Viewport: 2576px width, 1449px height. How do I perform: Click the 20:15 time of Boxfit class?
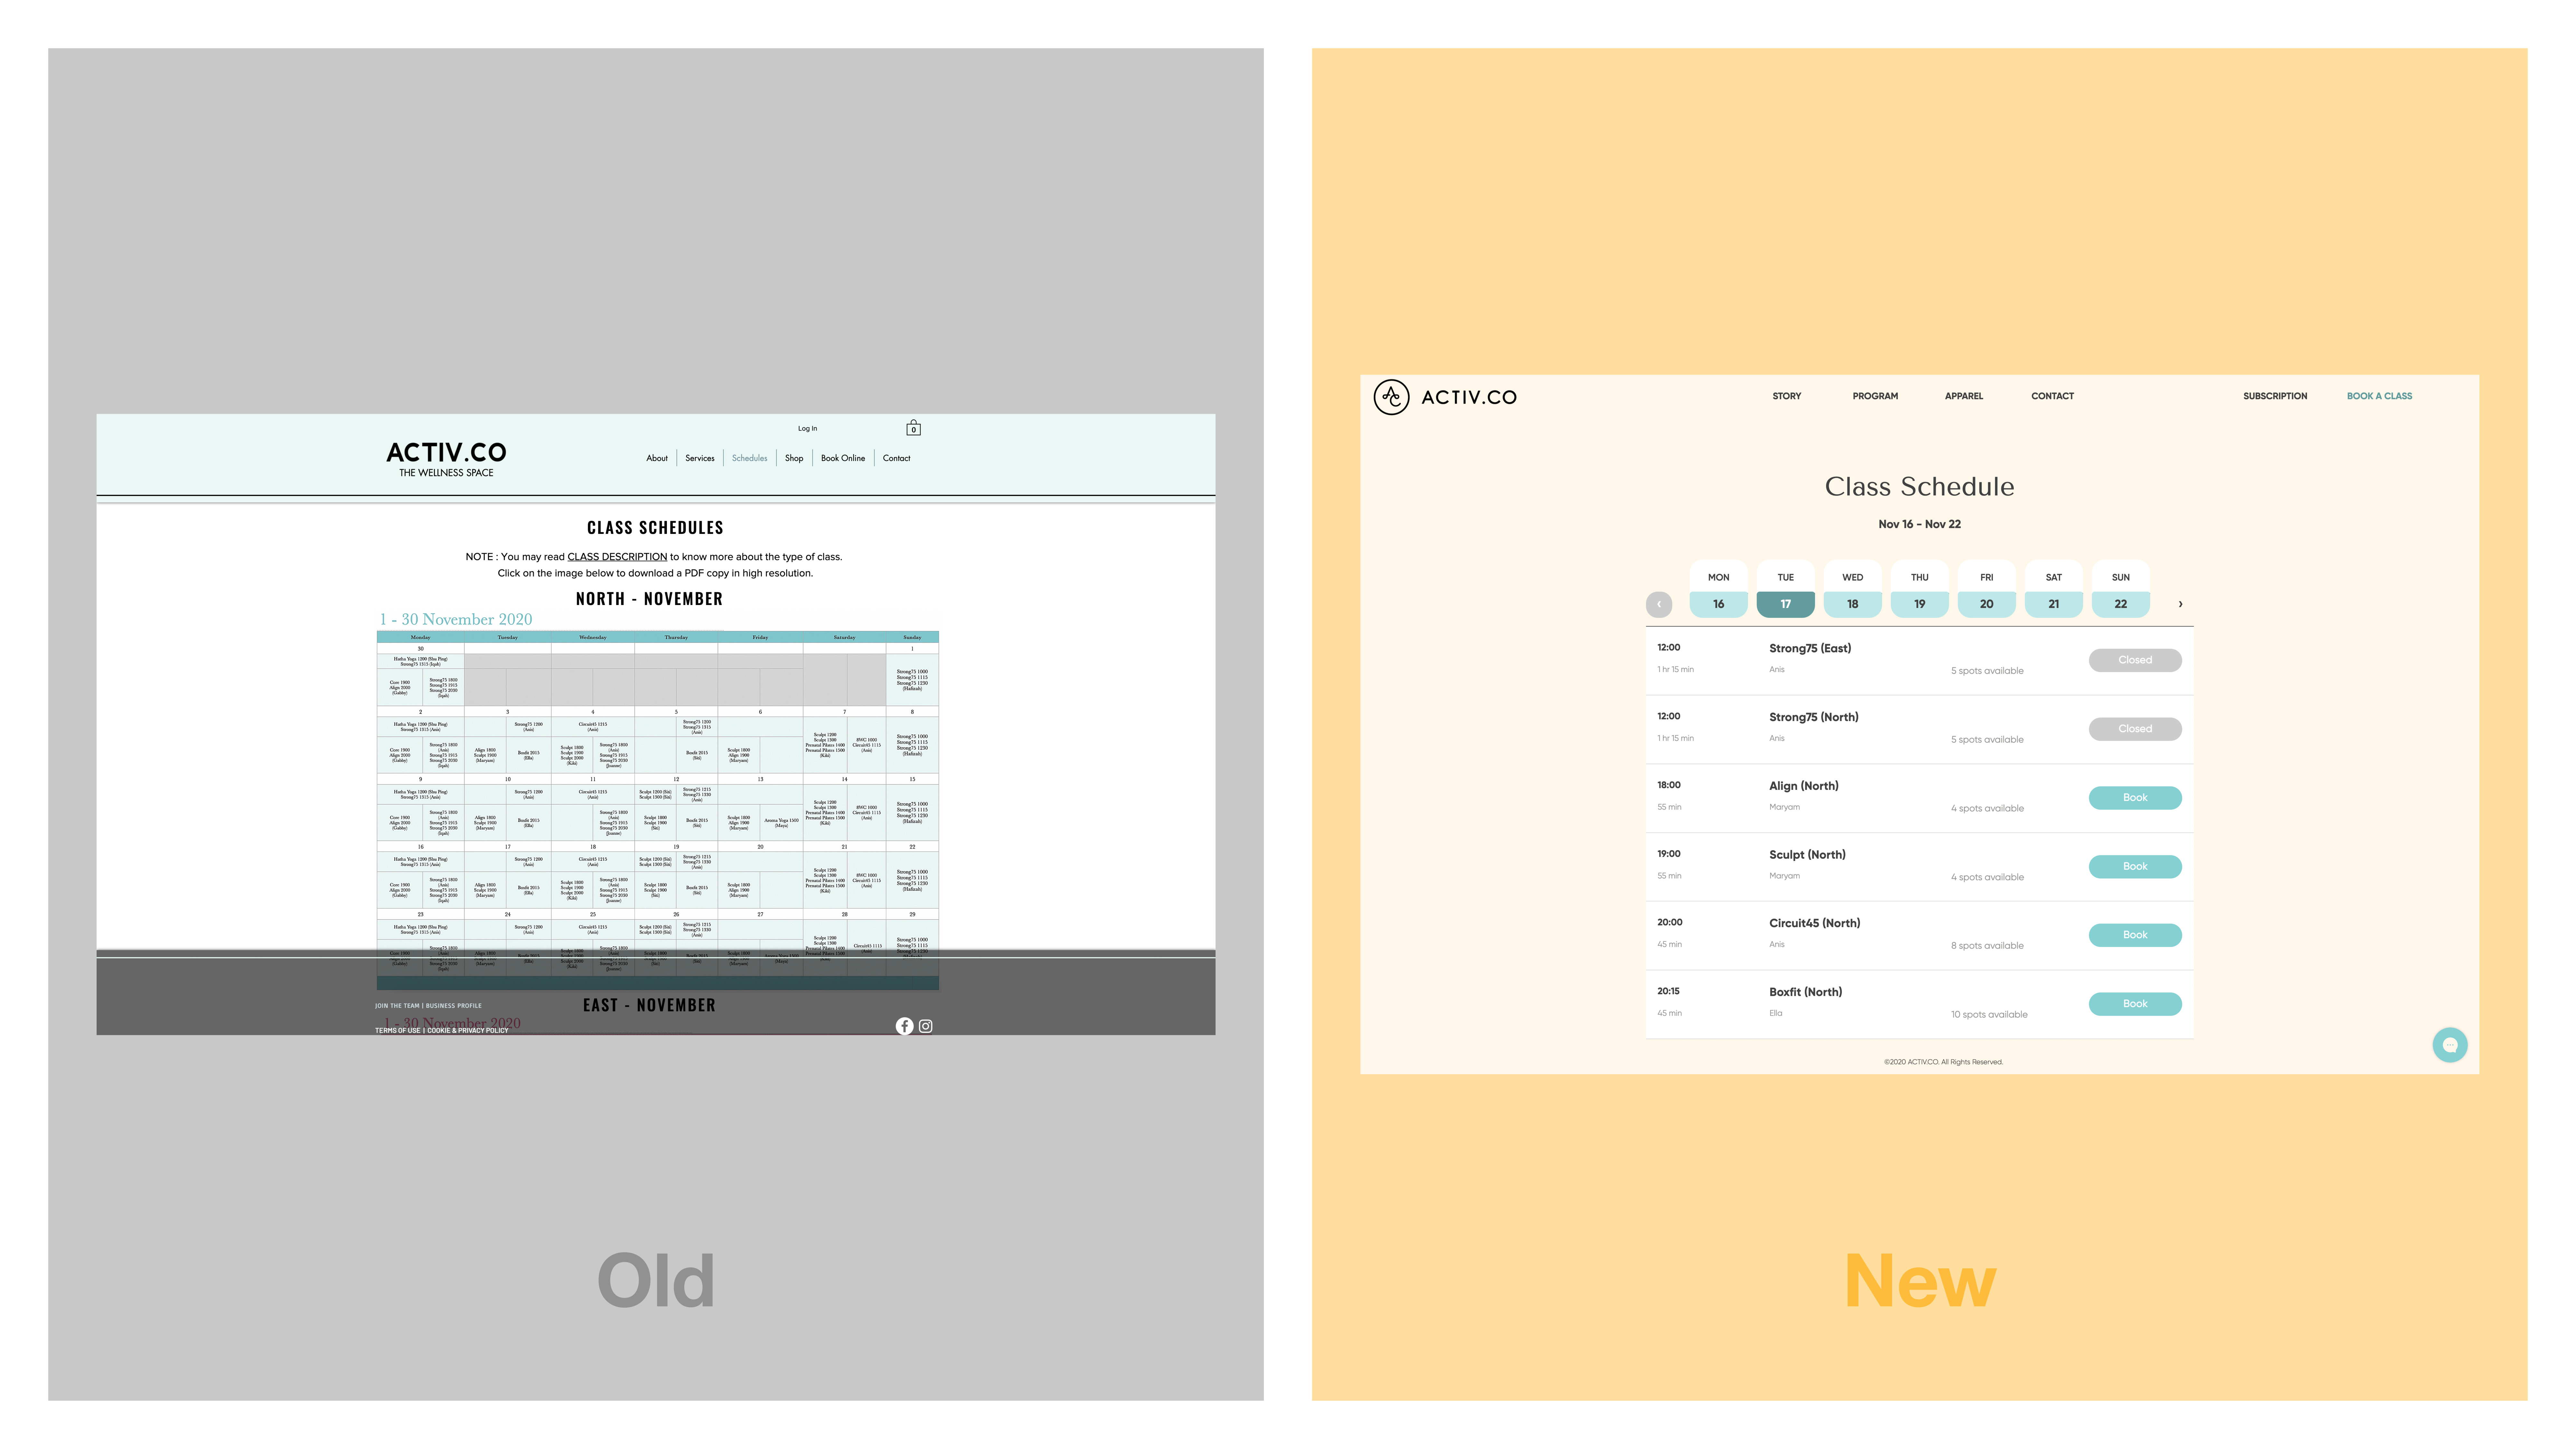coord(1668,991)
